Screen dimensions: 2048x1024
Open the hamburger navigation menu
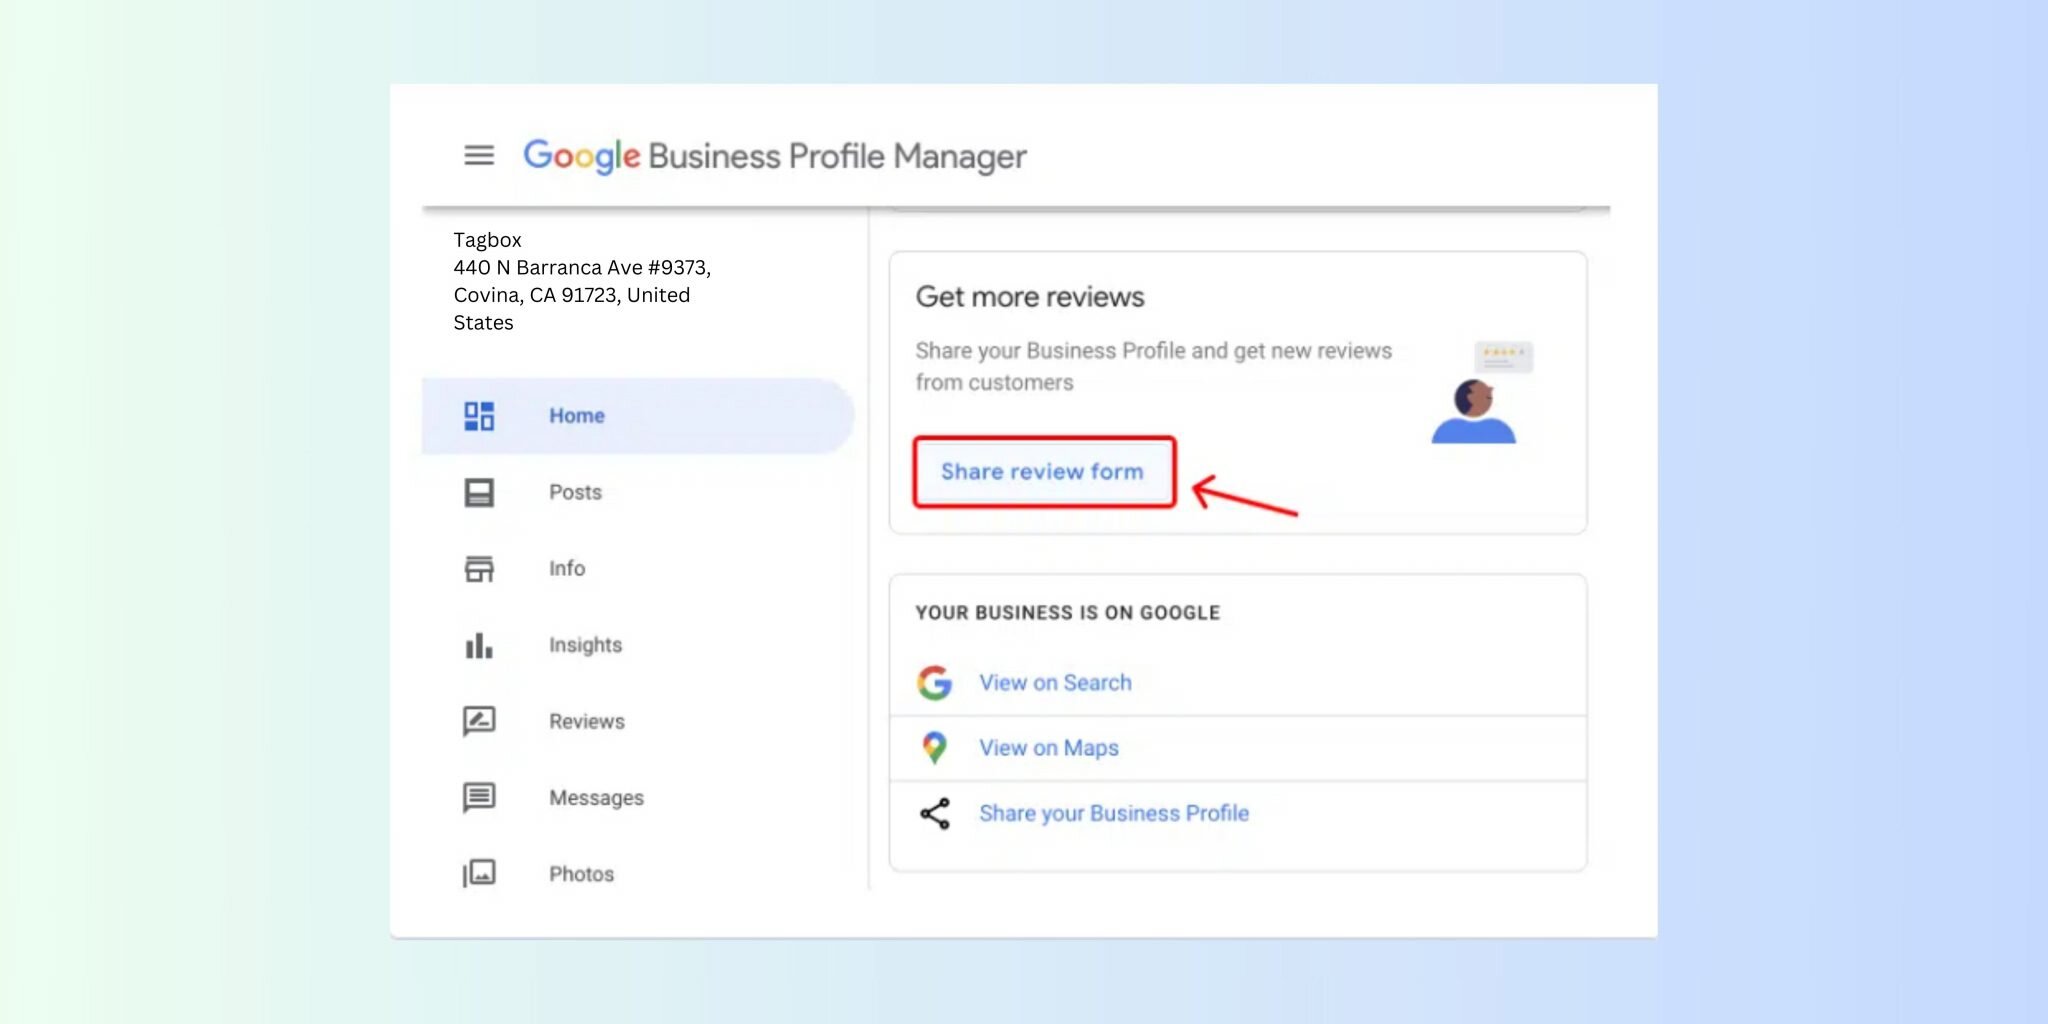point(479,155)
